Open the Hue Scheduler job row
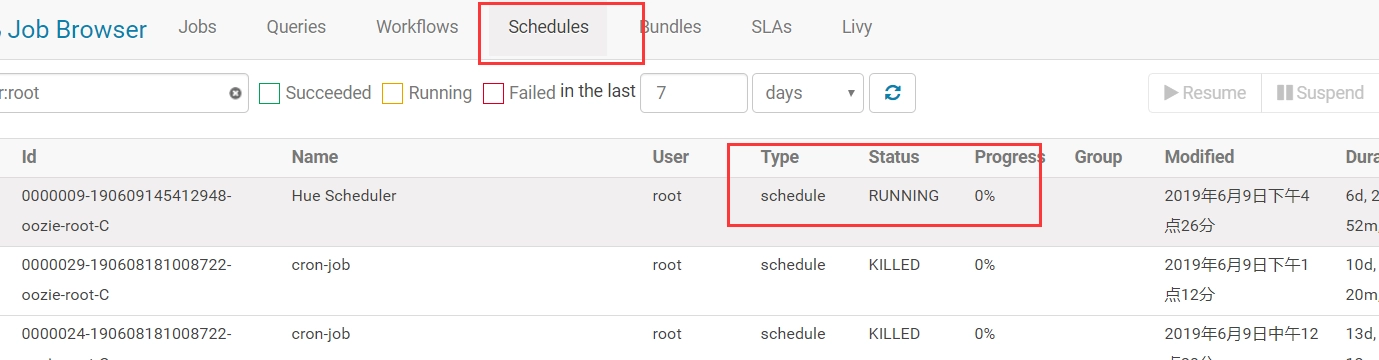The width and height of the screenshot is (1379, 360). [x=689, y=212]
